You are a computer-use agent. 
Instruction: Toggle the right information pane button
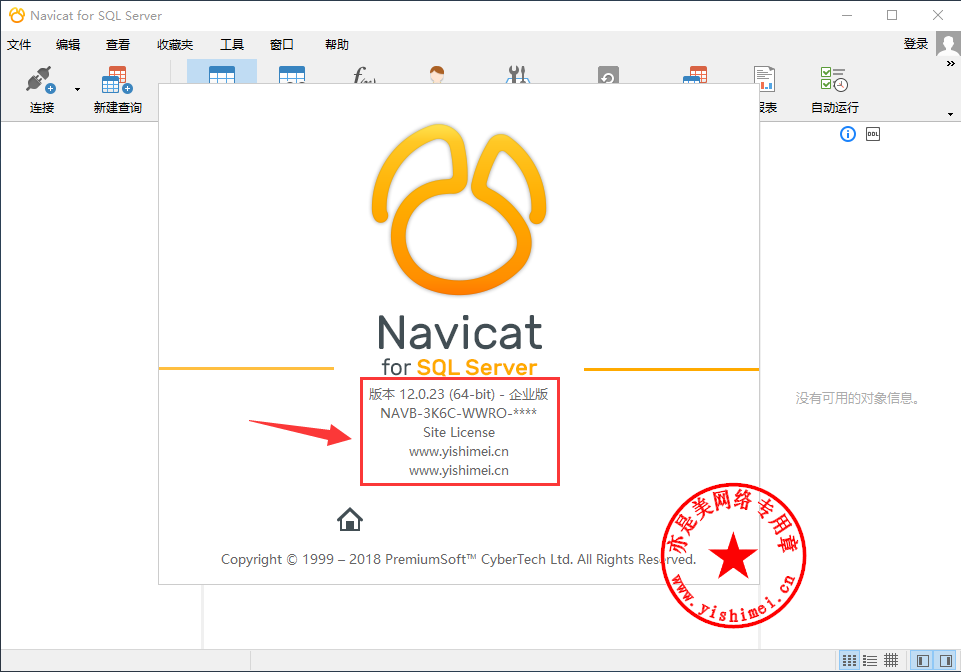point(946,660)
